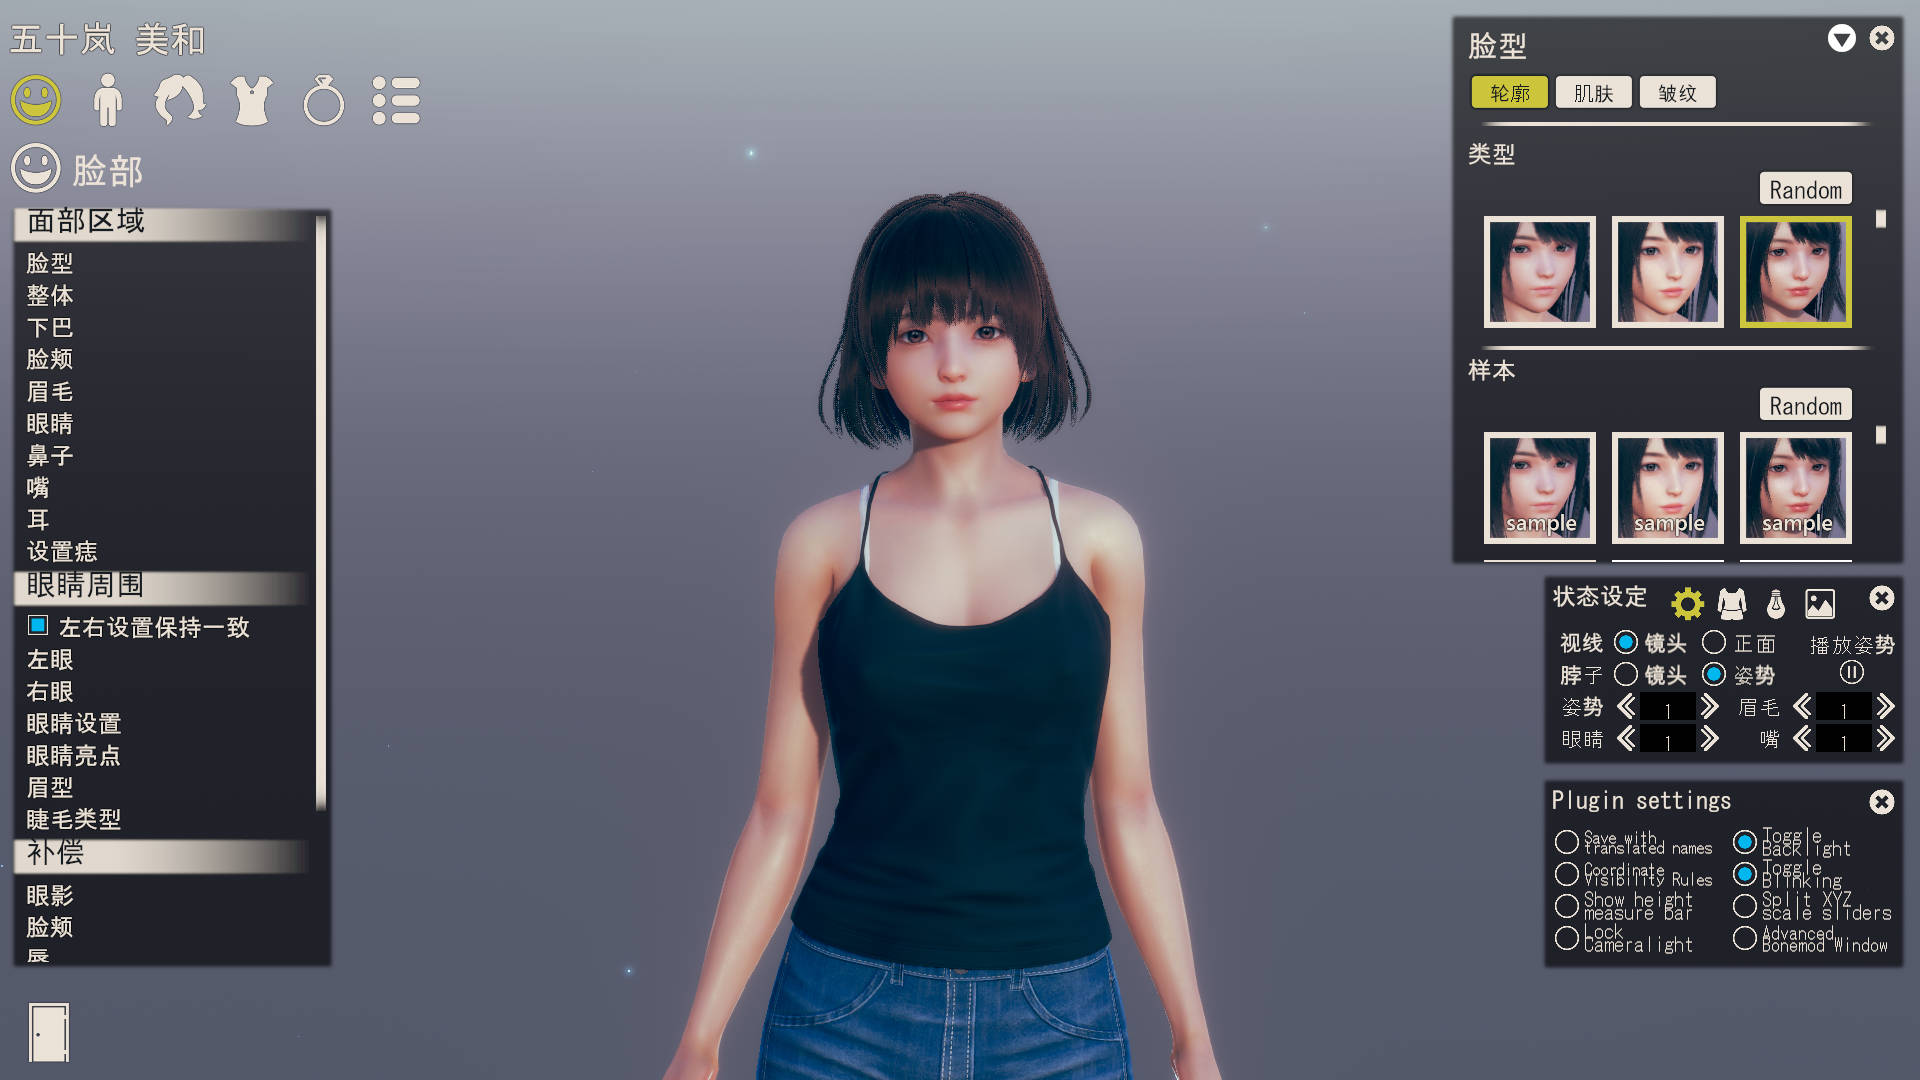Select 鼻子 in face region list

click(50, 456)
